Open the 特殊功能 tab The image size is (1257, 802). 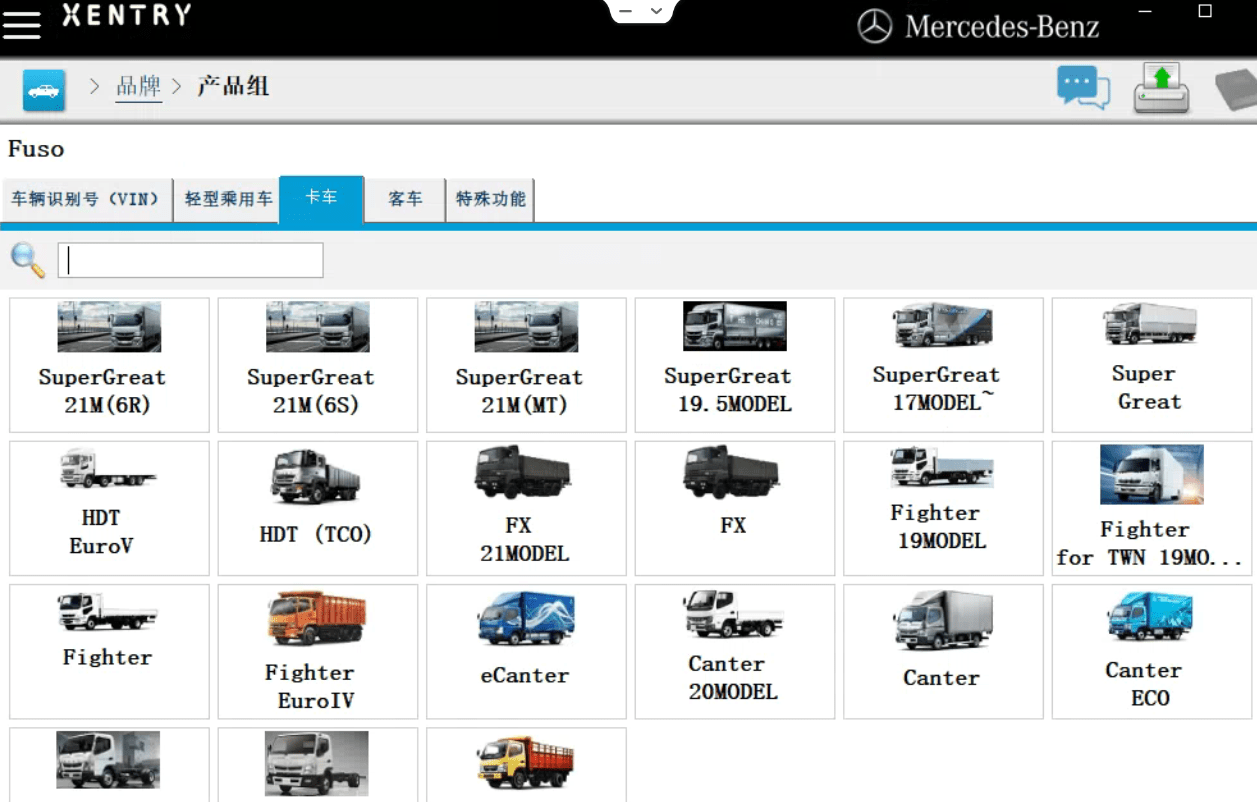tap(489, 199)
